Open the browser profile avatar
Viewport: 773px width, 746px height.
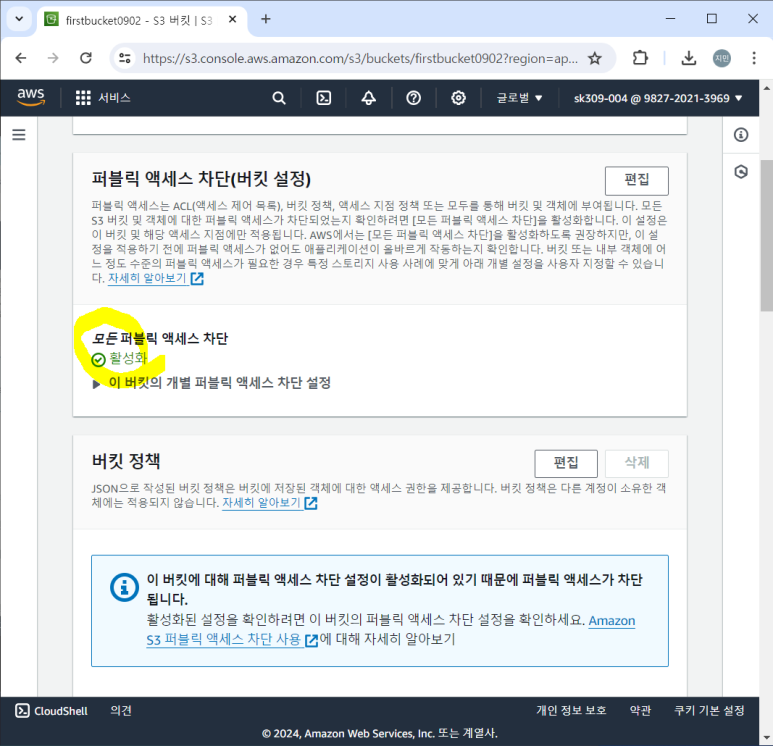[722, 58]
